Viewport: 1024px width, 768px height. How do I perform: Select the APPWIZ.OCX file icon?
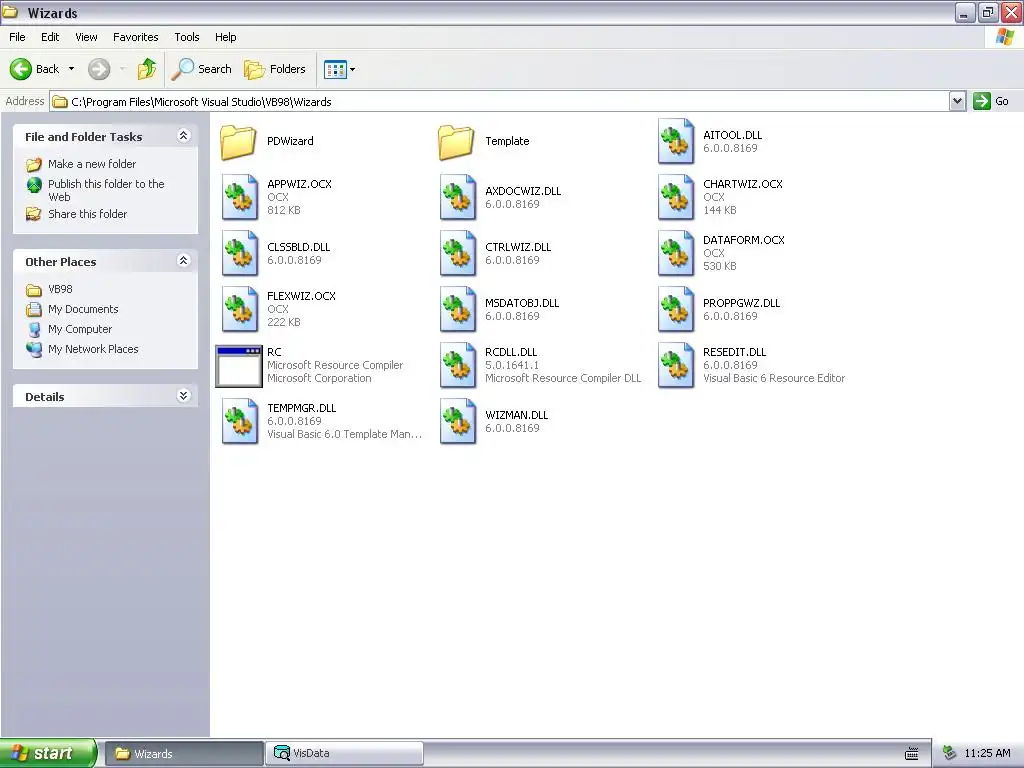240,197
